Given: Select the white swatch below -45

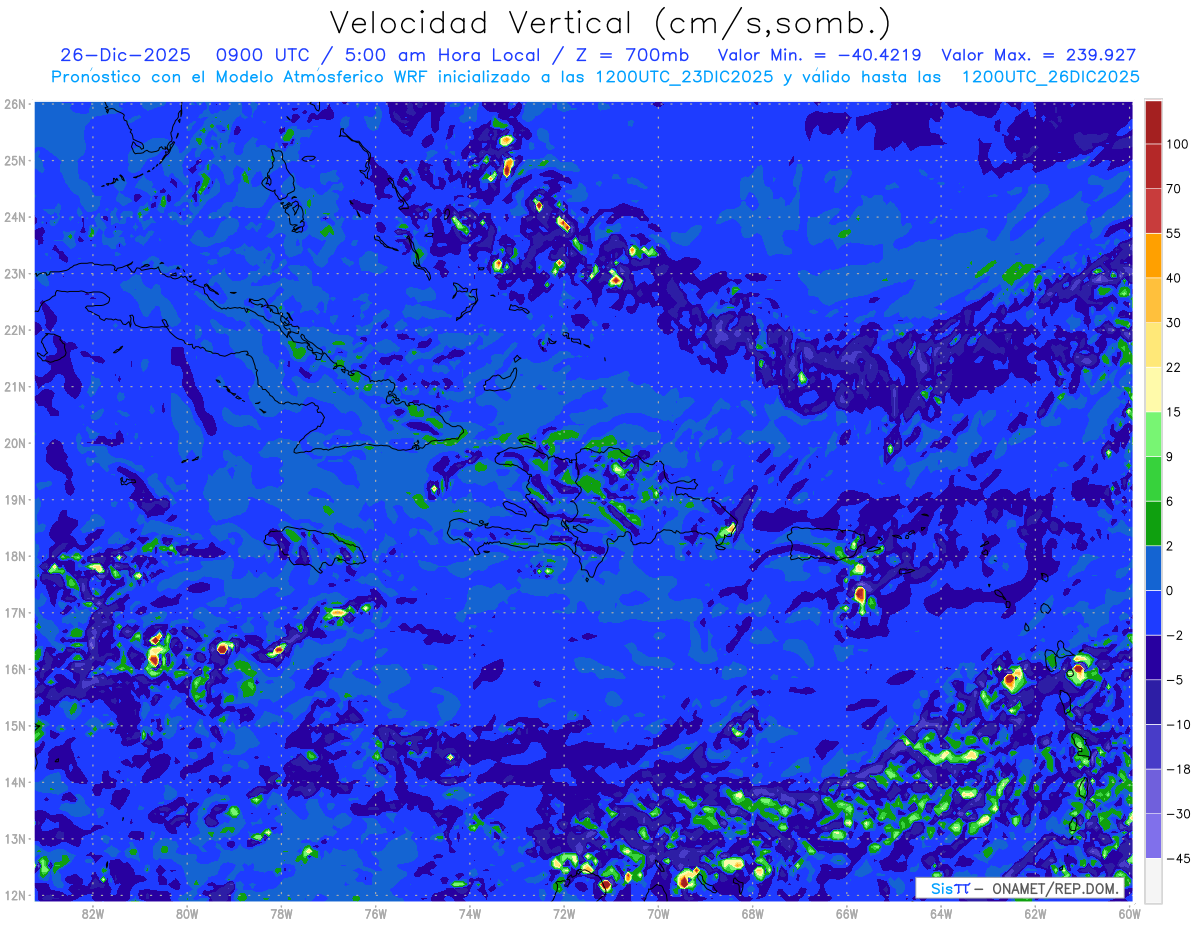Looking at the screenshot, I should coord(1153,879).
